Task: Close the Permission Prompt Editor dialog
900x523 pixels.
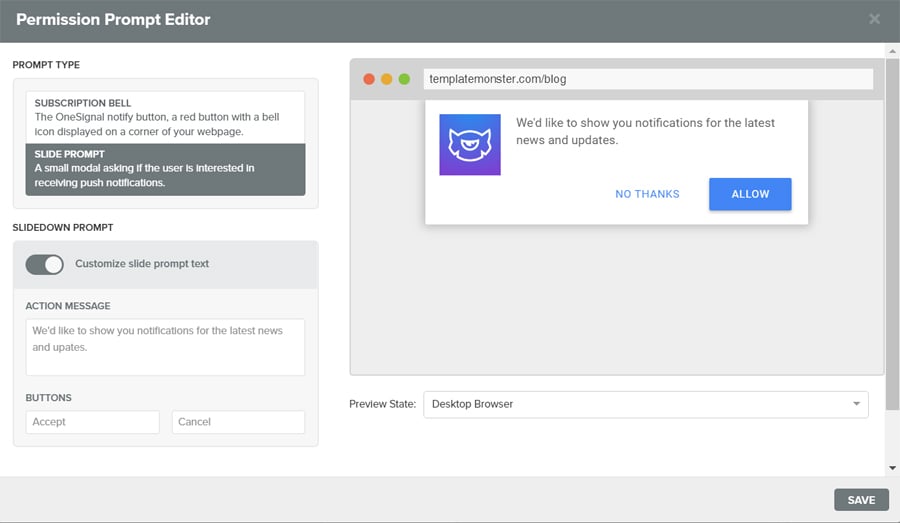Action: click(874, 19)
